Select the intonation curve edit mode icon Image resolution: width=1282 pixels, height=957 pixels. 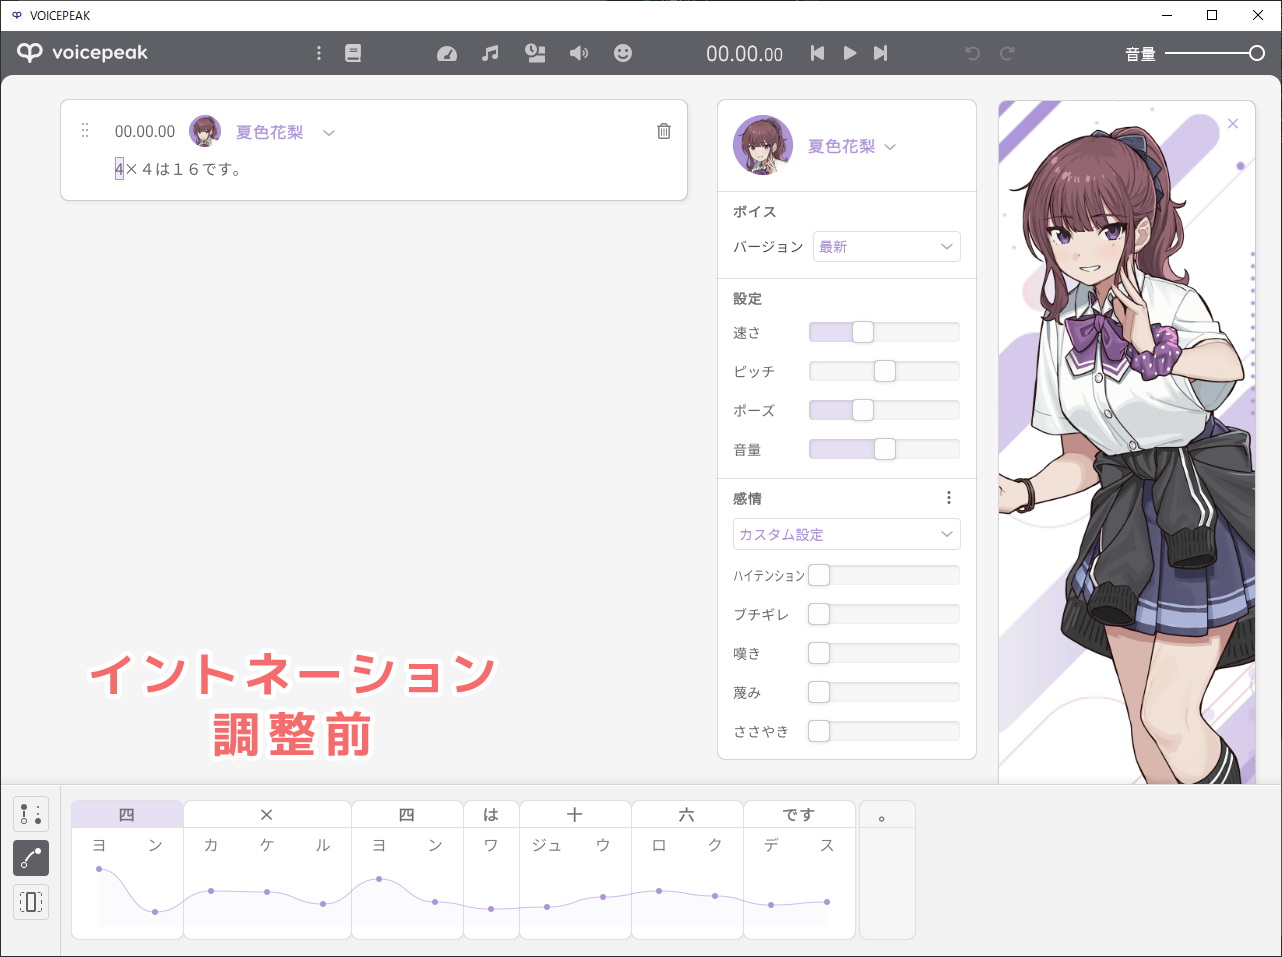tap(31, 858)
